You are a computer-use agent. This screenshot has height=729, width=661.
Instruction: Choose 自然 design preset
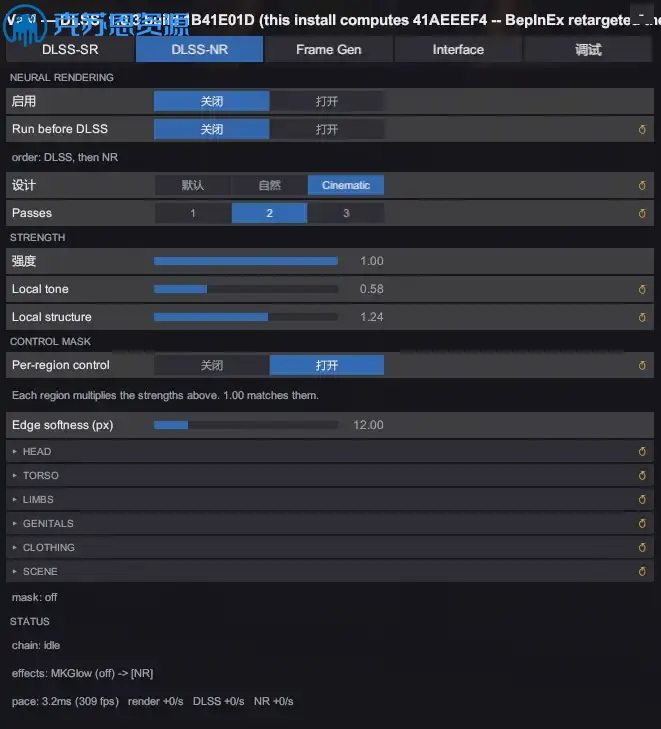(269, 185)
